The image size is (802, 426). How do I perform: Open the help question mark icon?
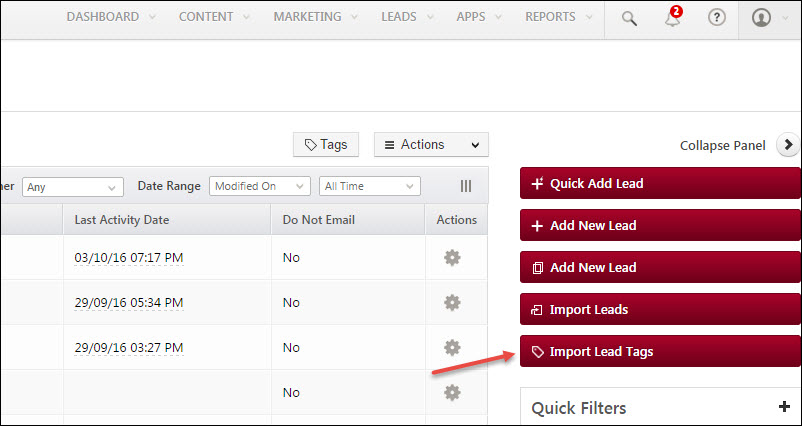pos(717,18)
